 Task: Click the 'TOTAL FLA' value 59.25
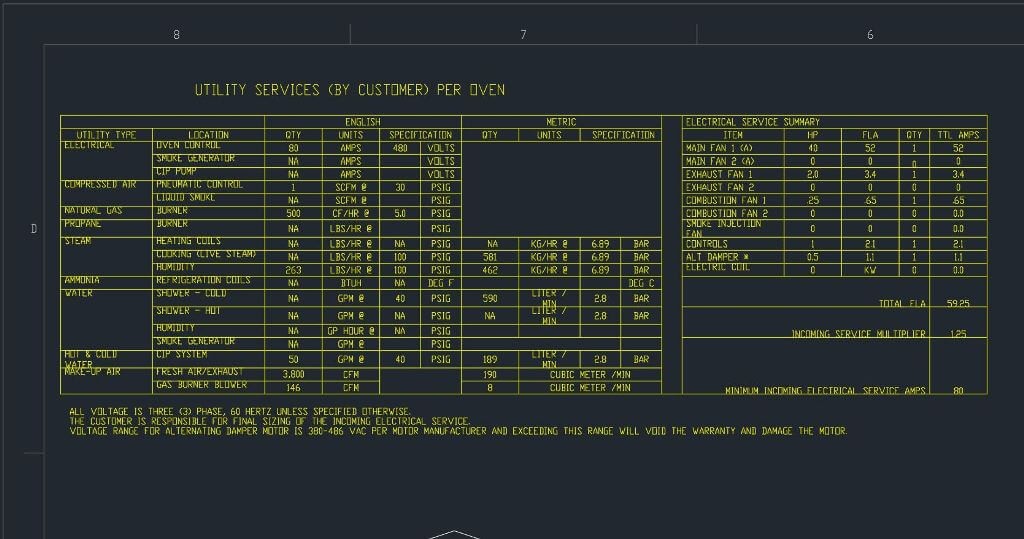[957, 303]
